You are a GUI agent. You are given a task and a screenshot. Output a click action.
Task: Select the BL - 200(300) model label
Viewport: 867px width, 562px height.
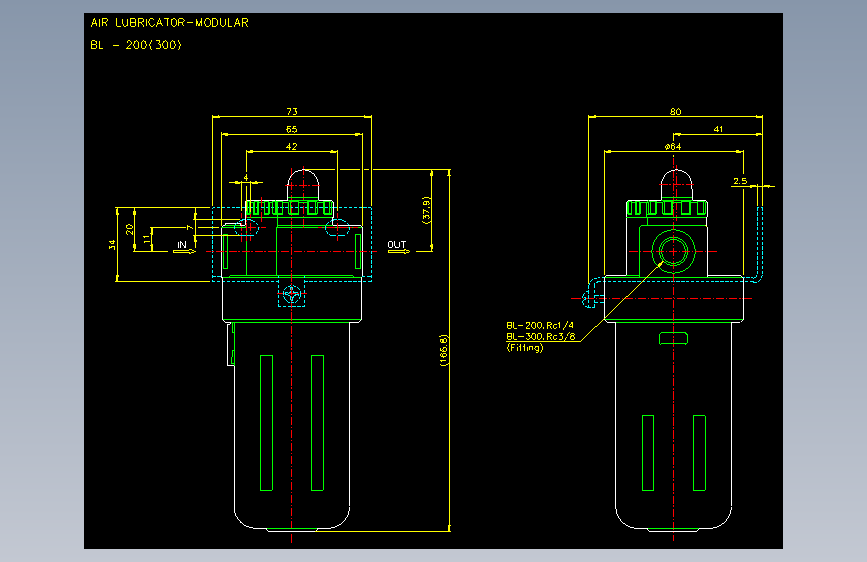(x=136, y=45)
